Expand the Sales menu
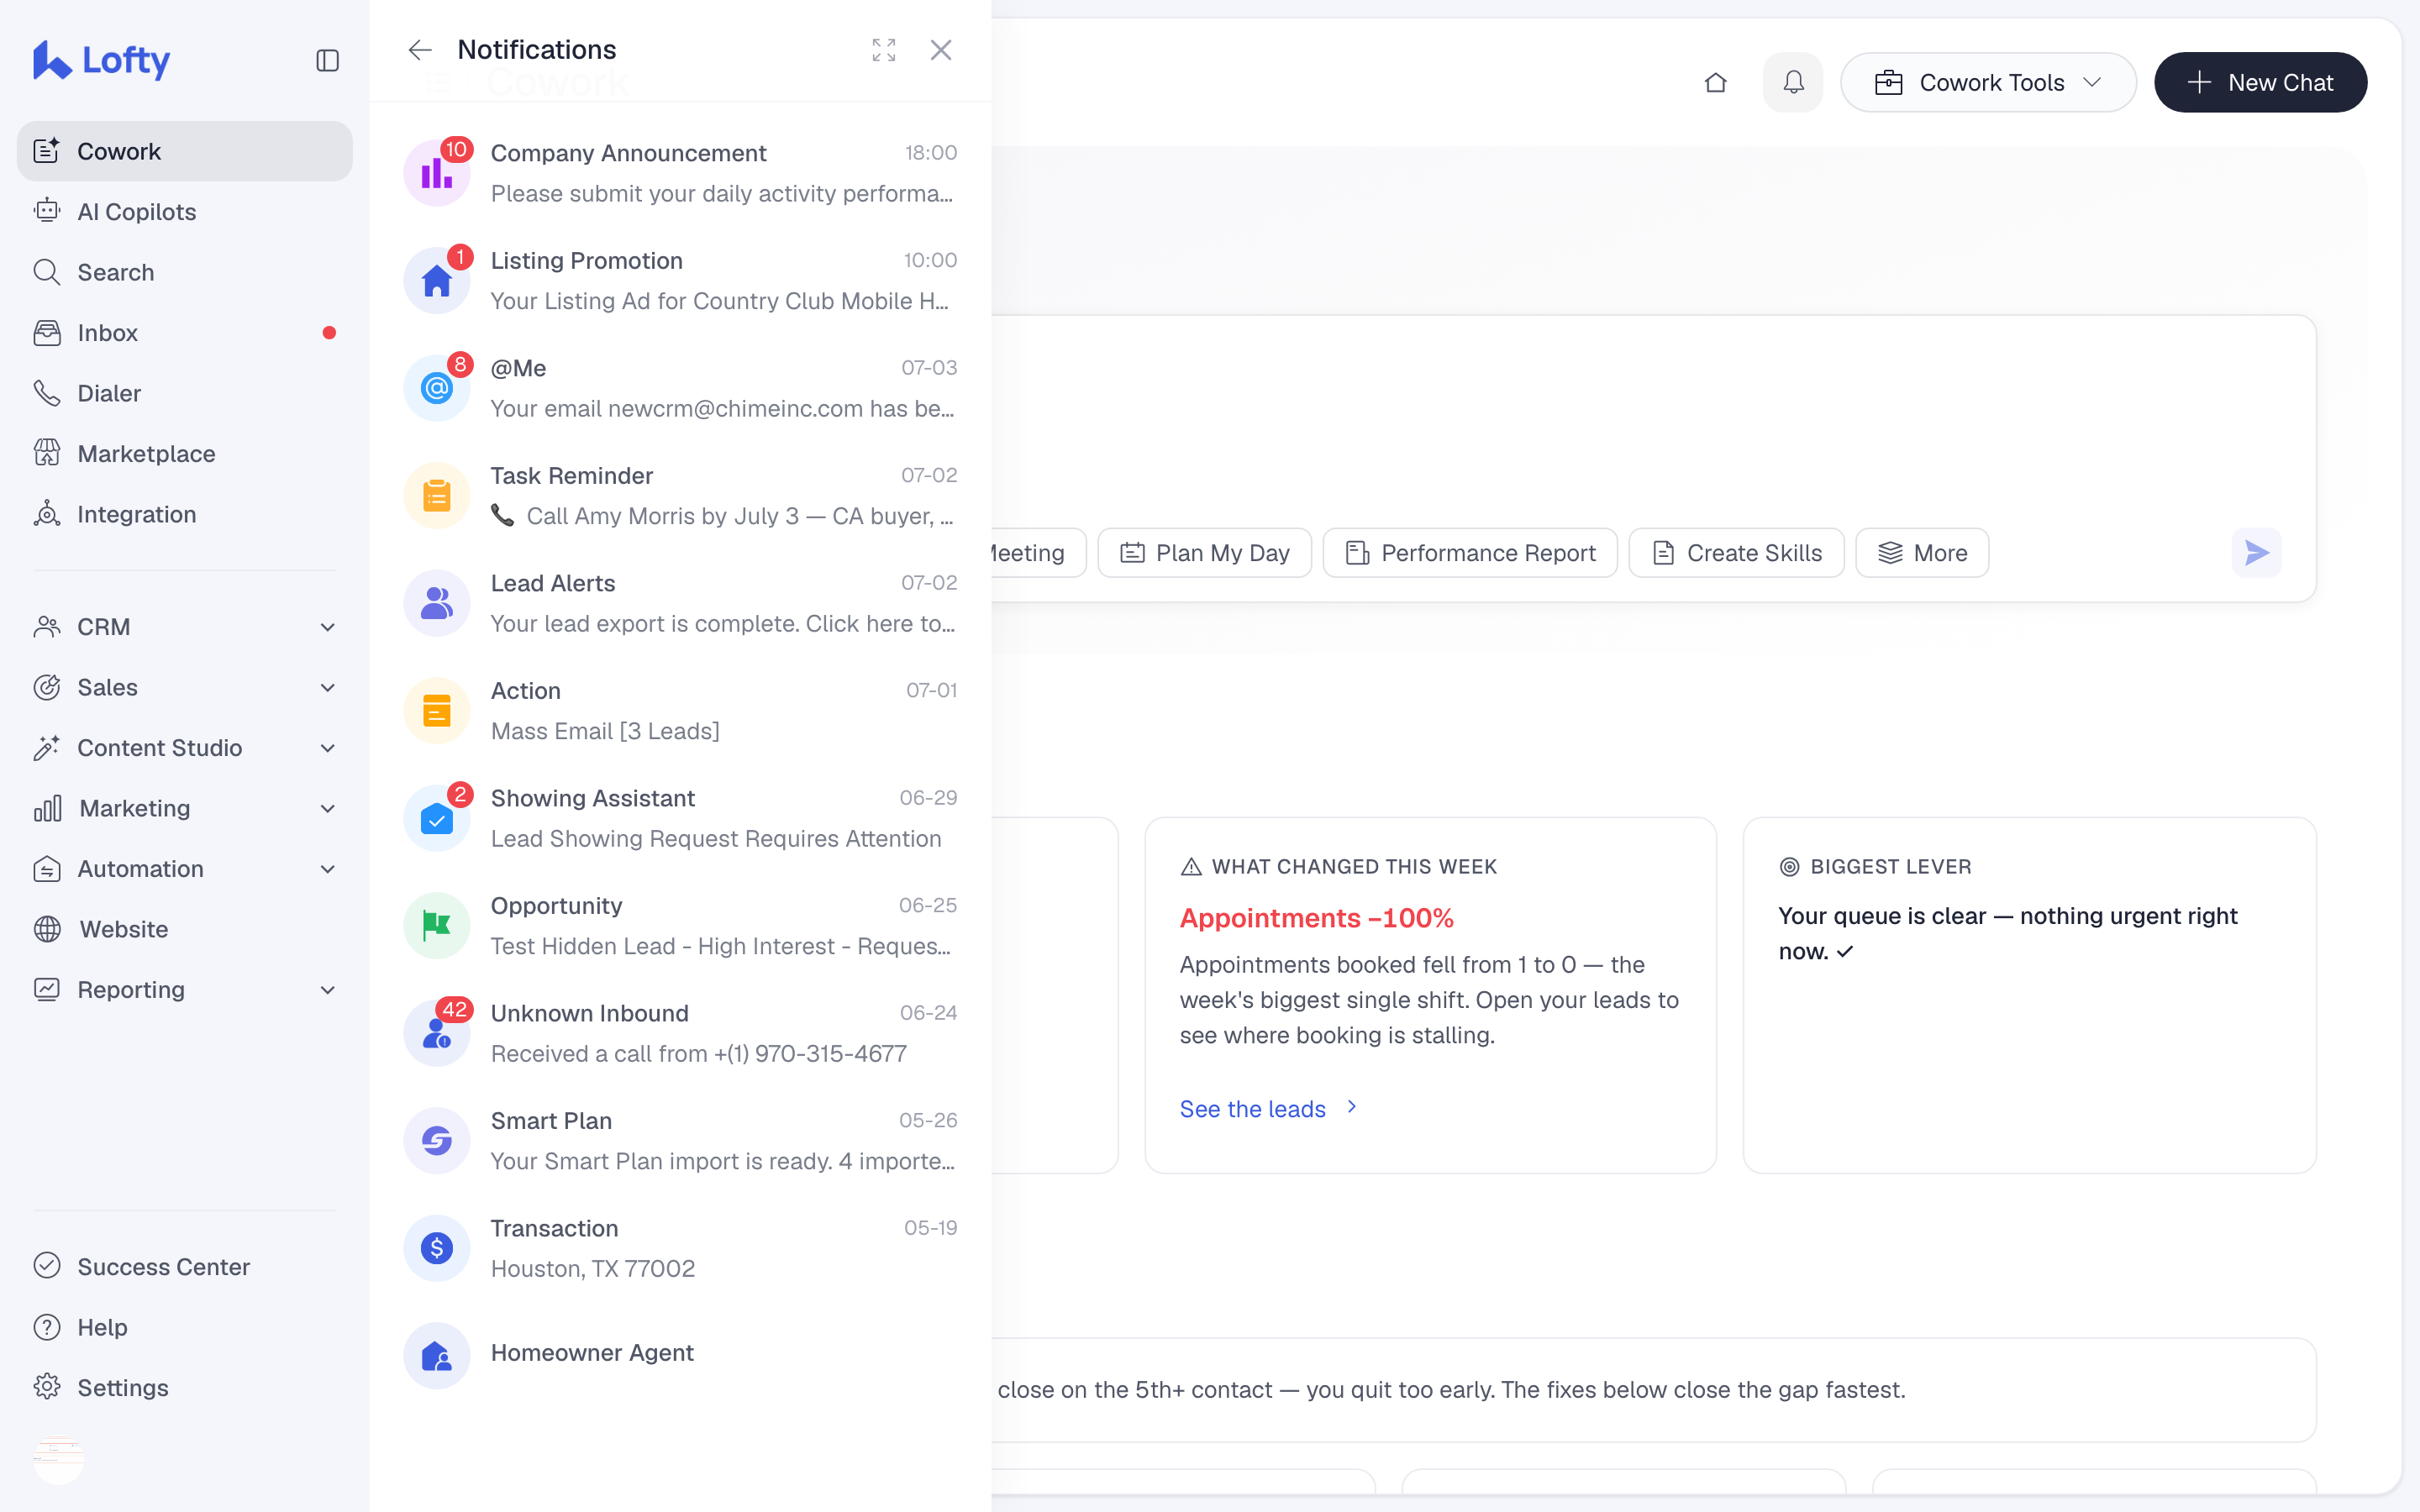Screen dimensions: 2420x1512 [185, 687]
